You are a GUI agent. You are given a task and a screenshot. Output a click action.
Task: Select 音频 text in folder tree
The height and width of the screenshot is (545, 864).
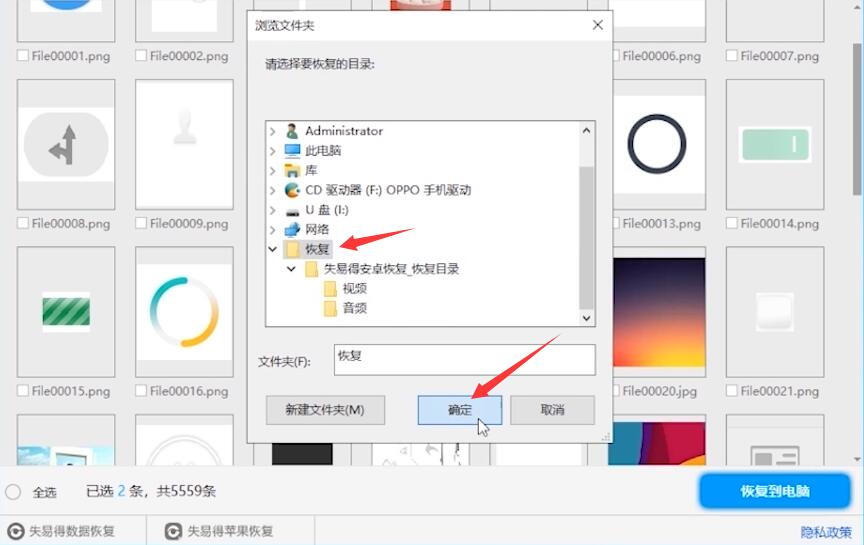[x=354, y=309]
